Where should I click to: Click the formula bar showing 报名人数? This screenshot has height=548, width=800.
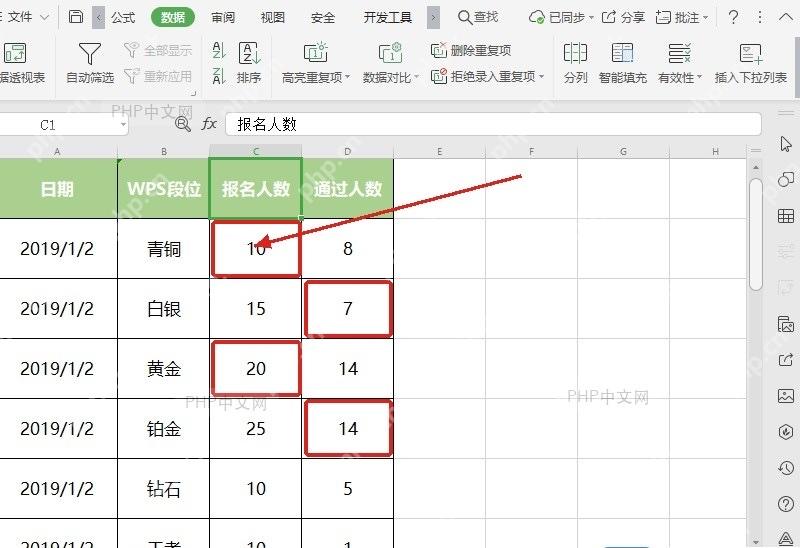pos(493,124)
